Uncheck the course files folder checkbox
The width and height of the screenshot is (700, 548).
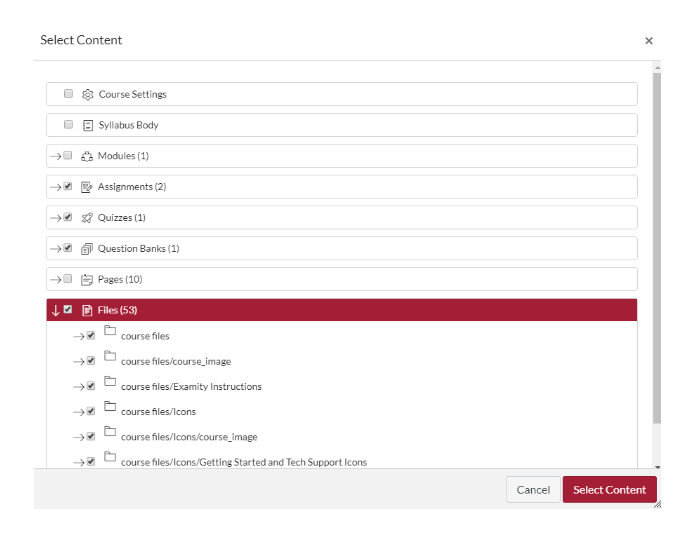tap(91, 335)
